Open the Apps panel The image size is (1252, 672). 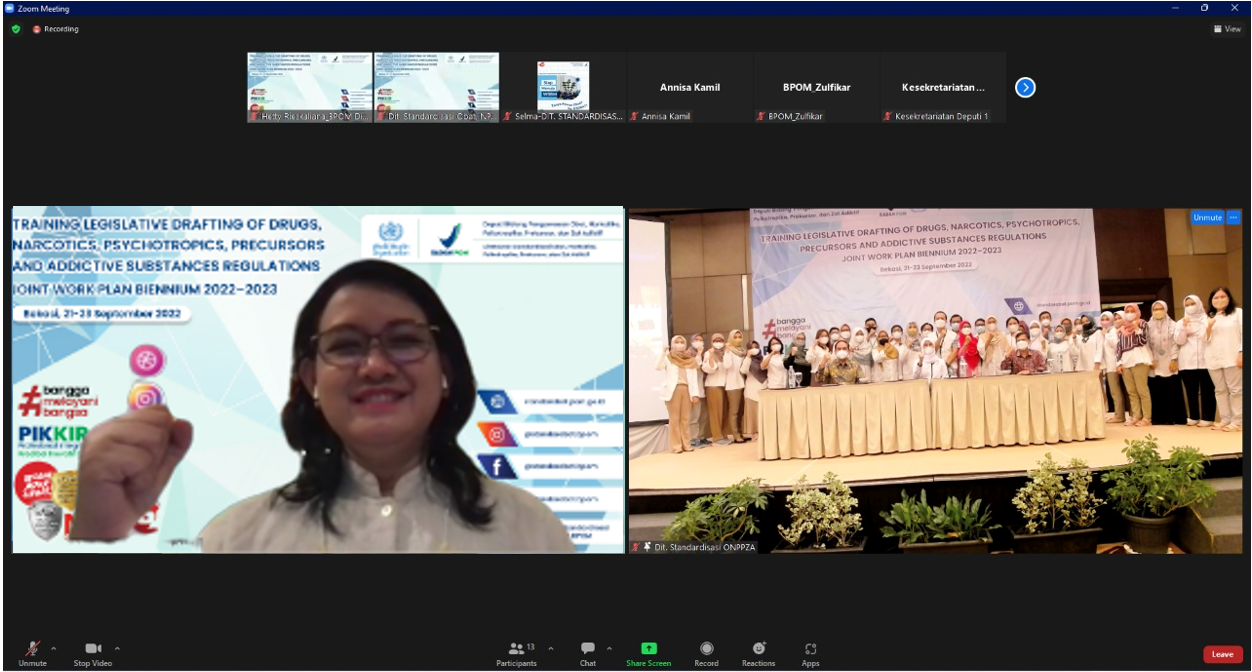point(810,650)
